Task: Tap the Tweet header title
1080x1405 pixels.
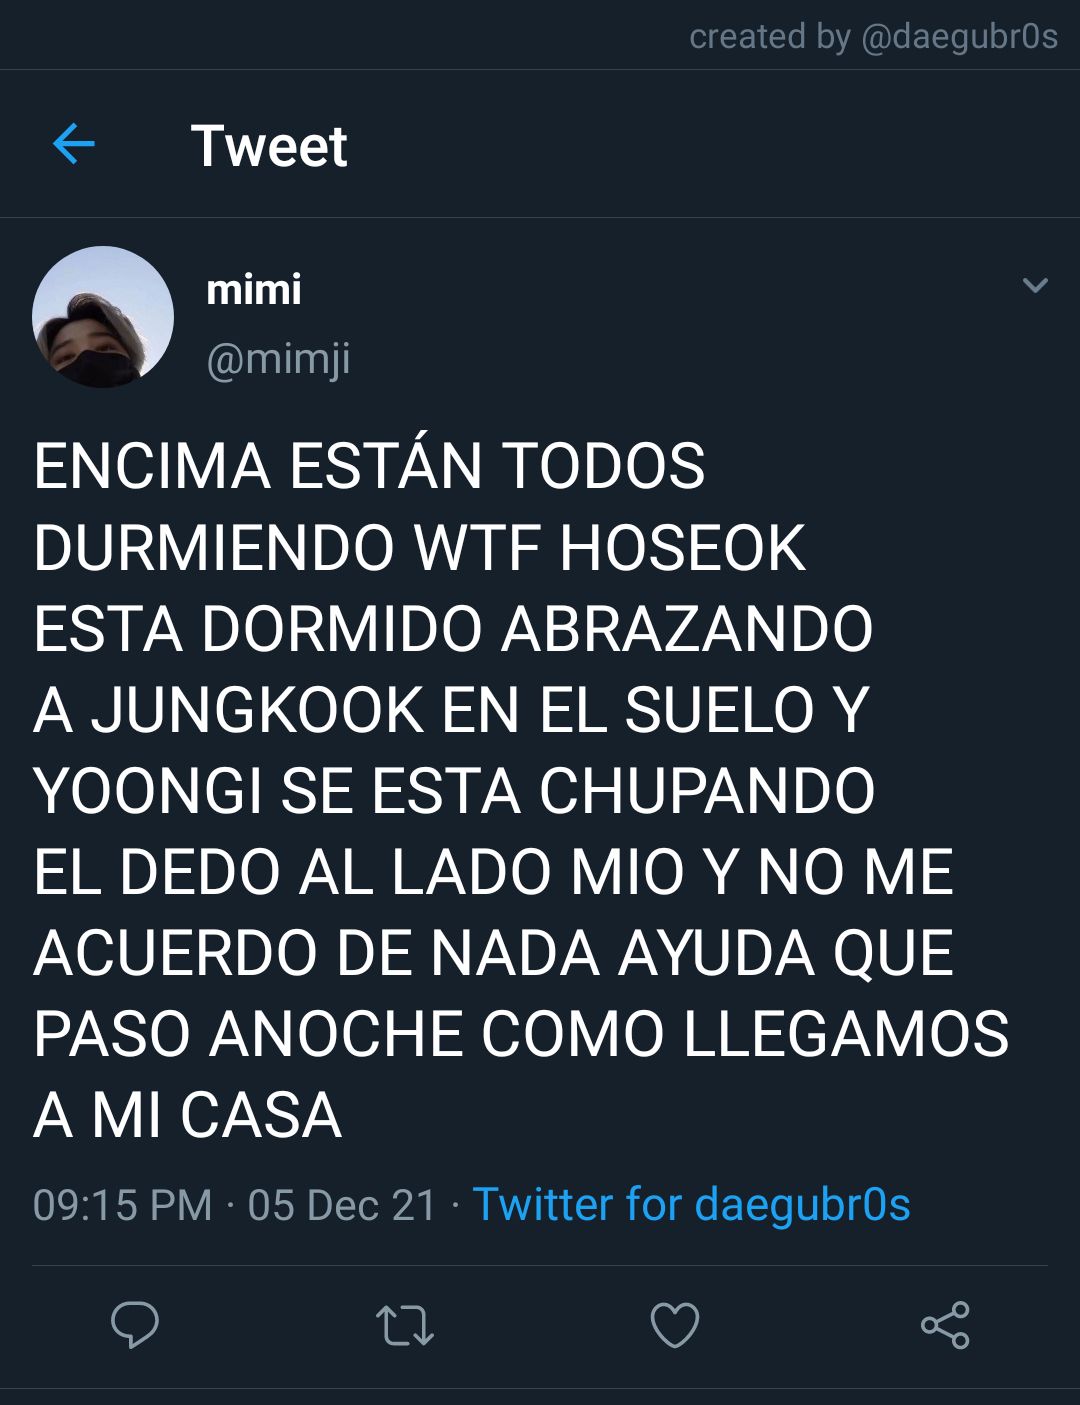Action: (269, 146)
